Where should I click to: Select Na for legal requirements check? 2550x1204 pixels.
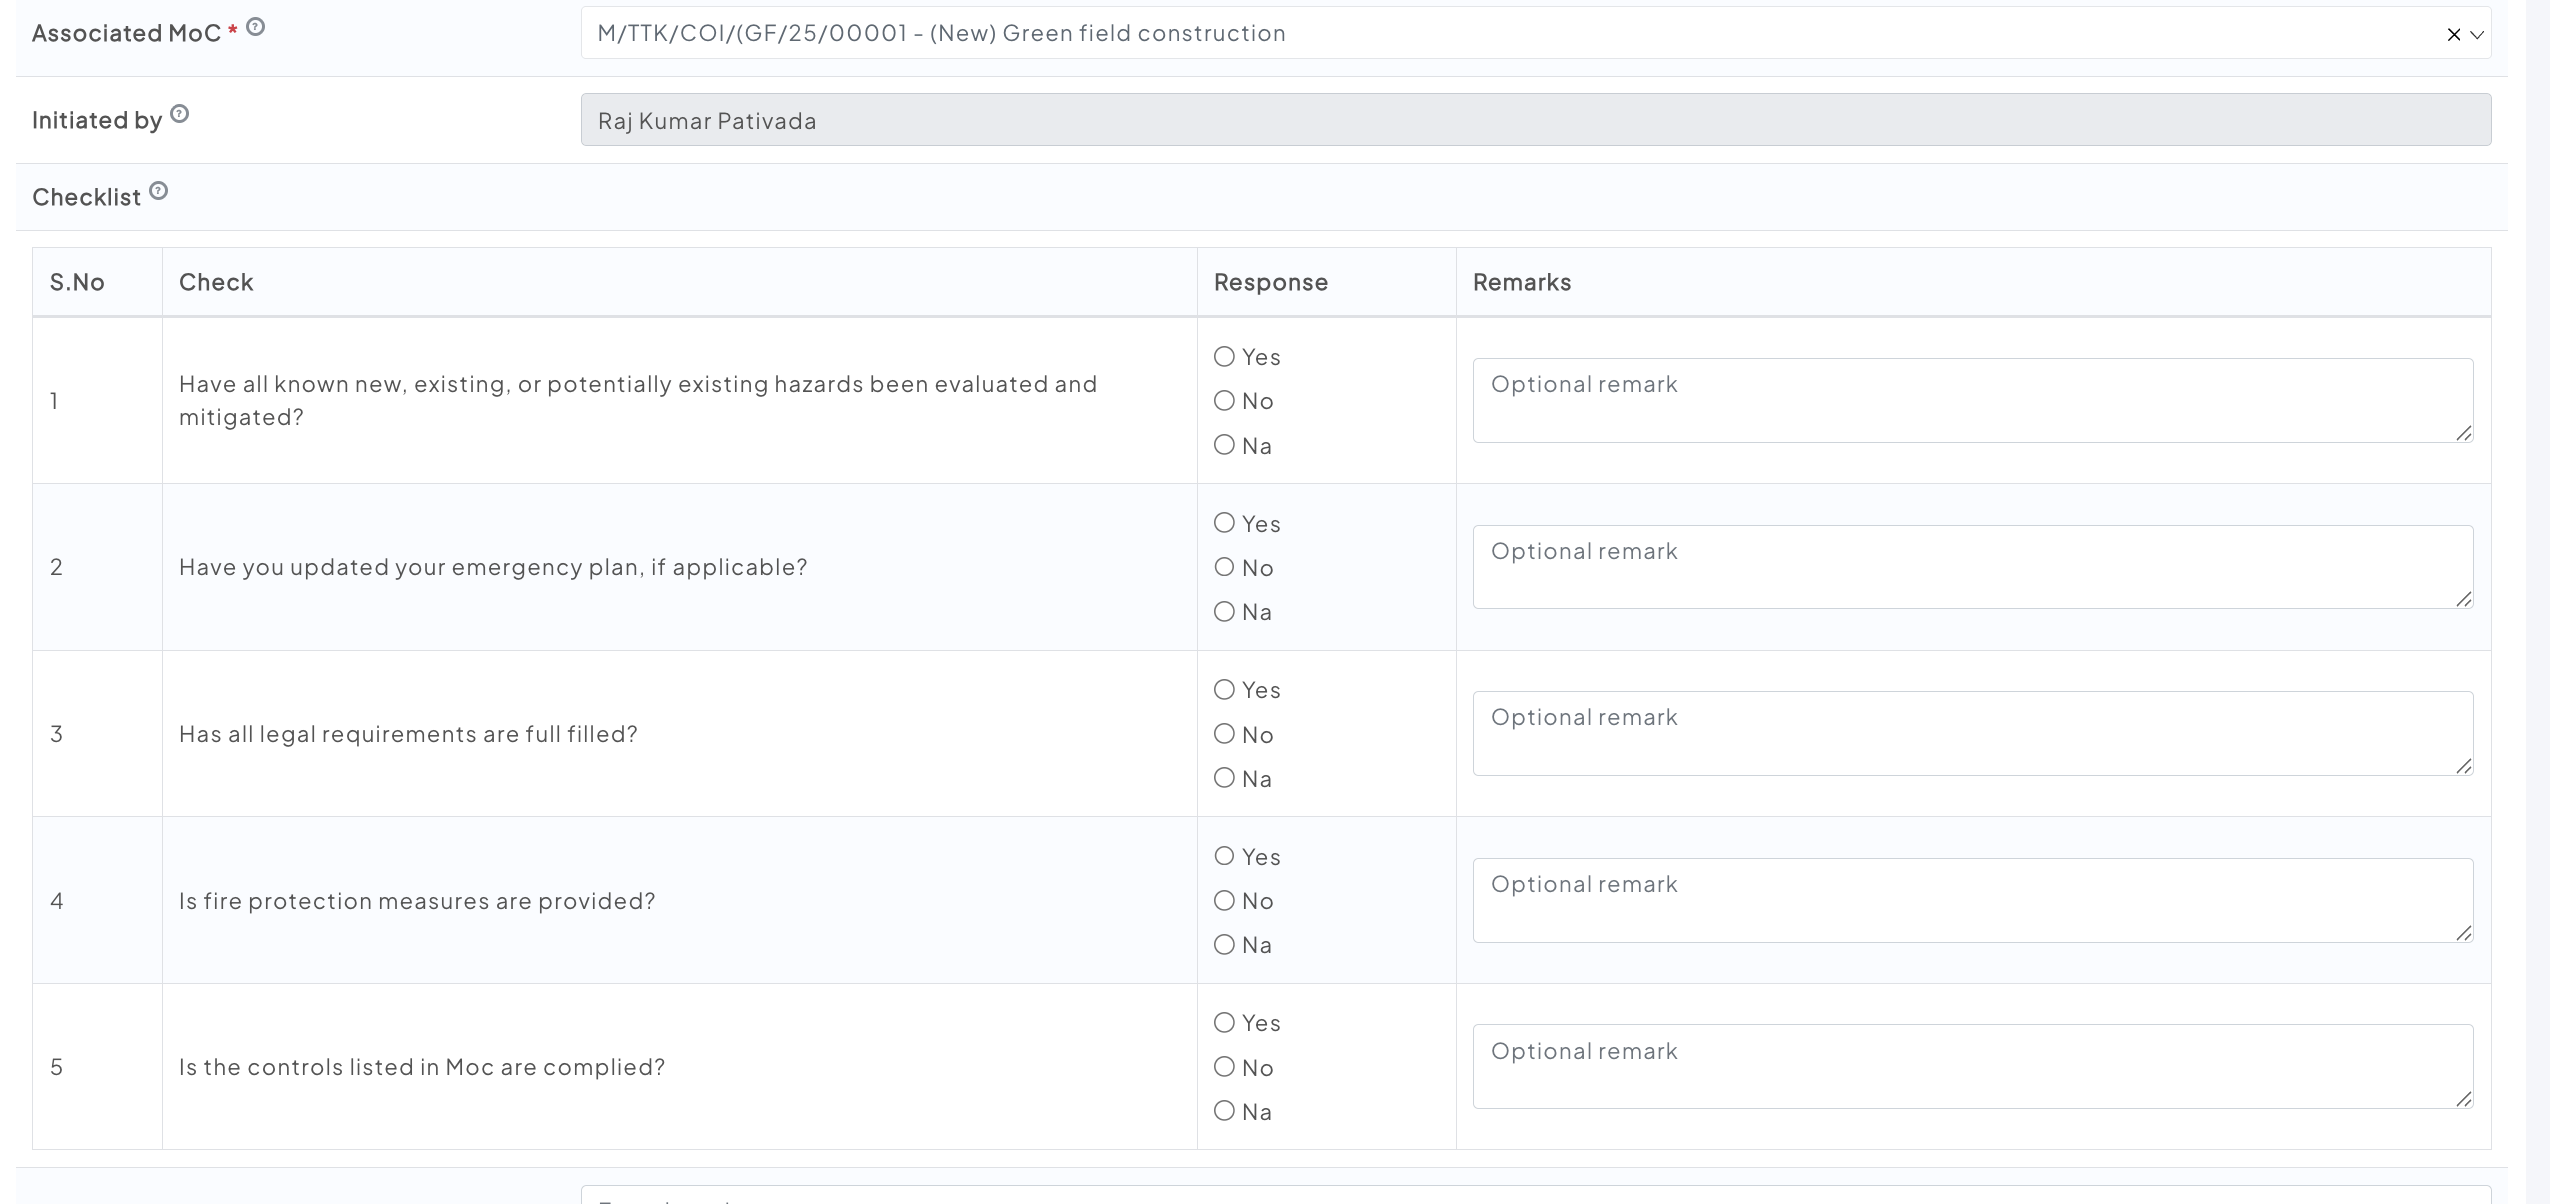click(x=1224, y=778)
